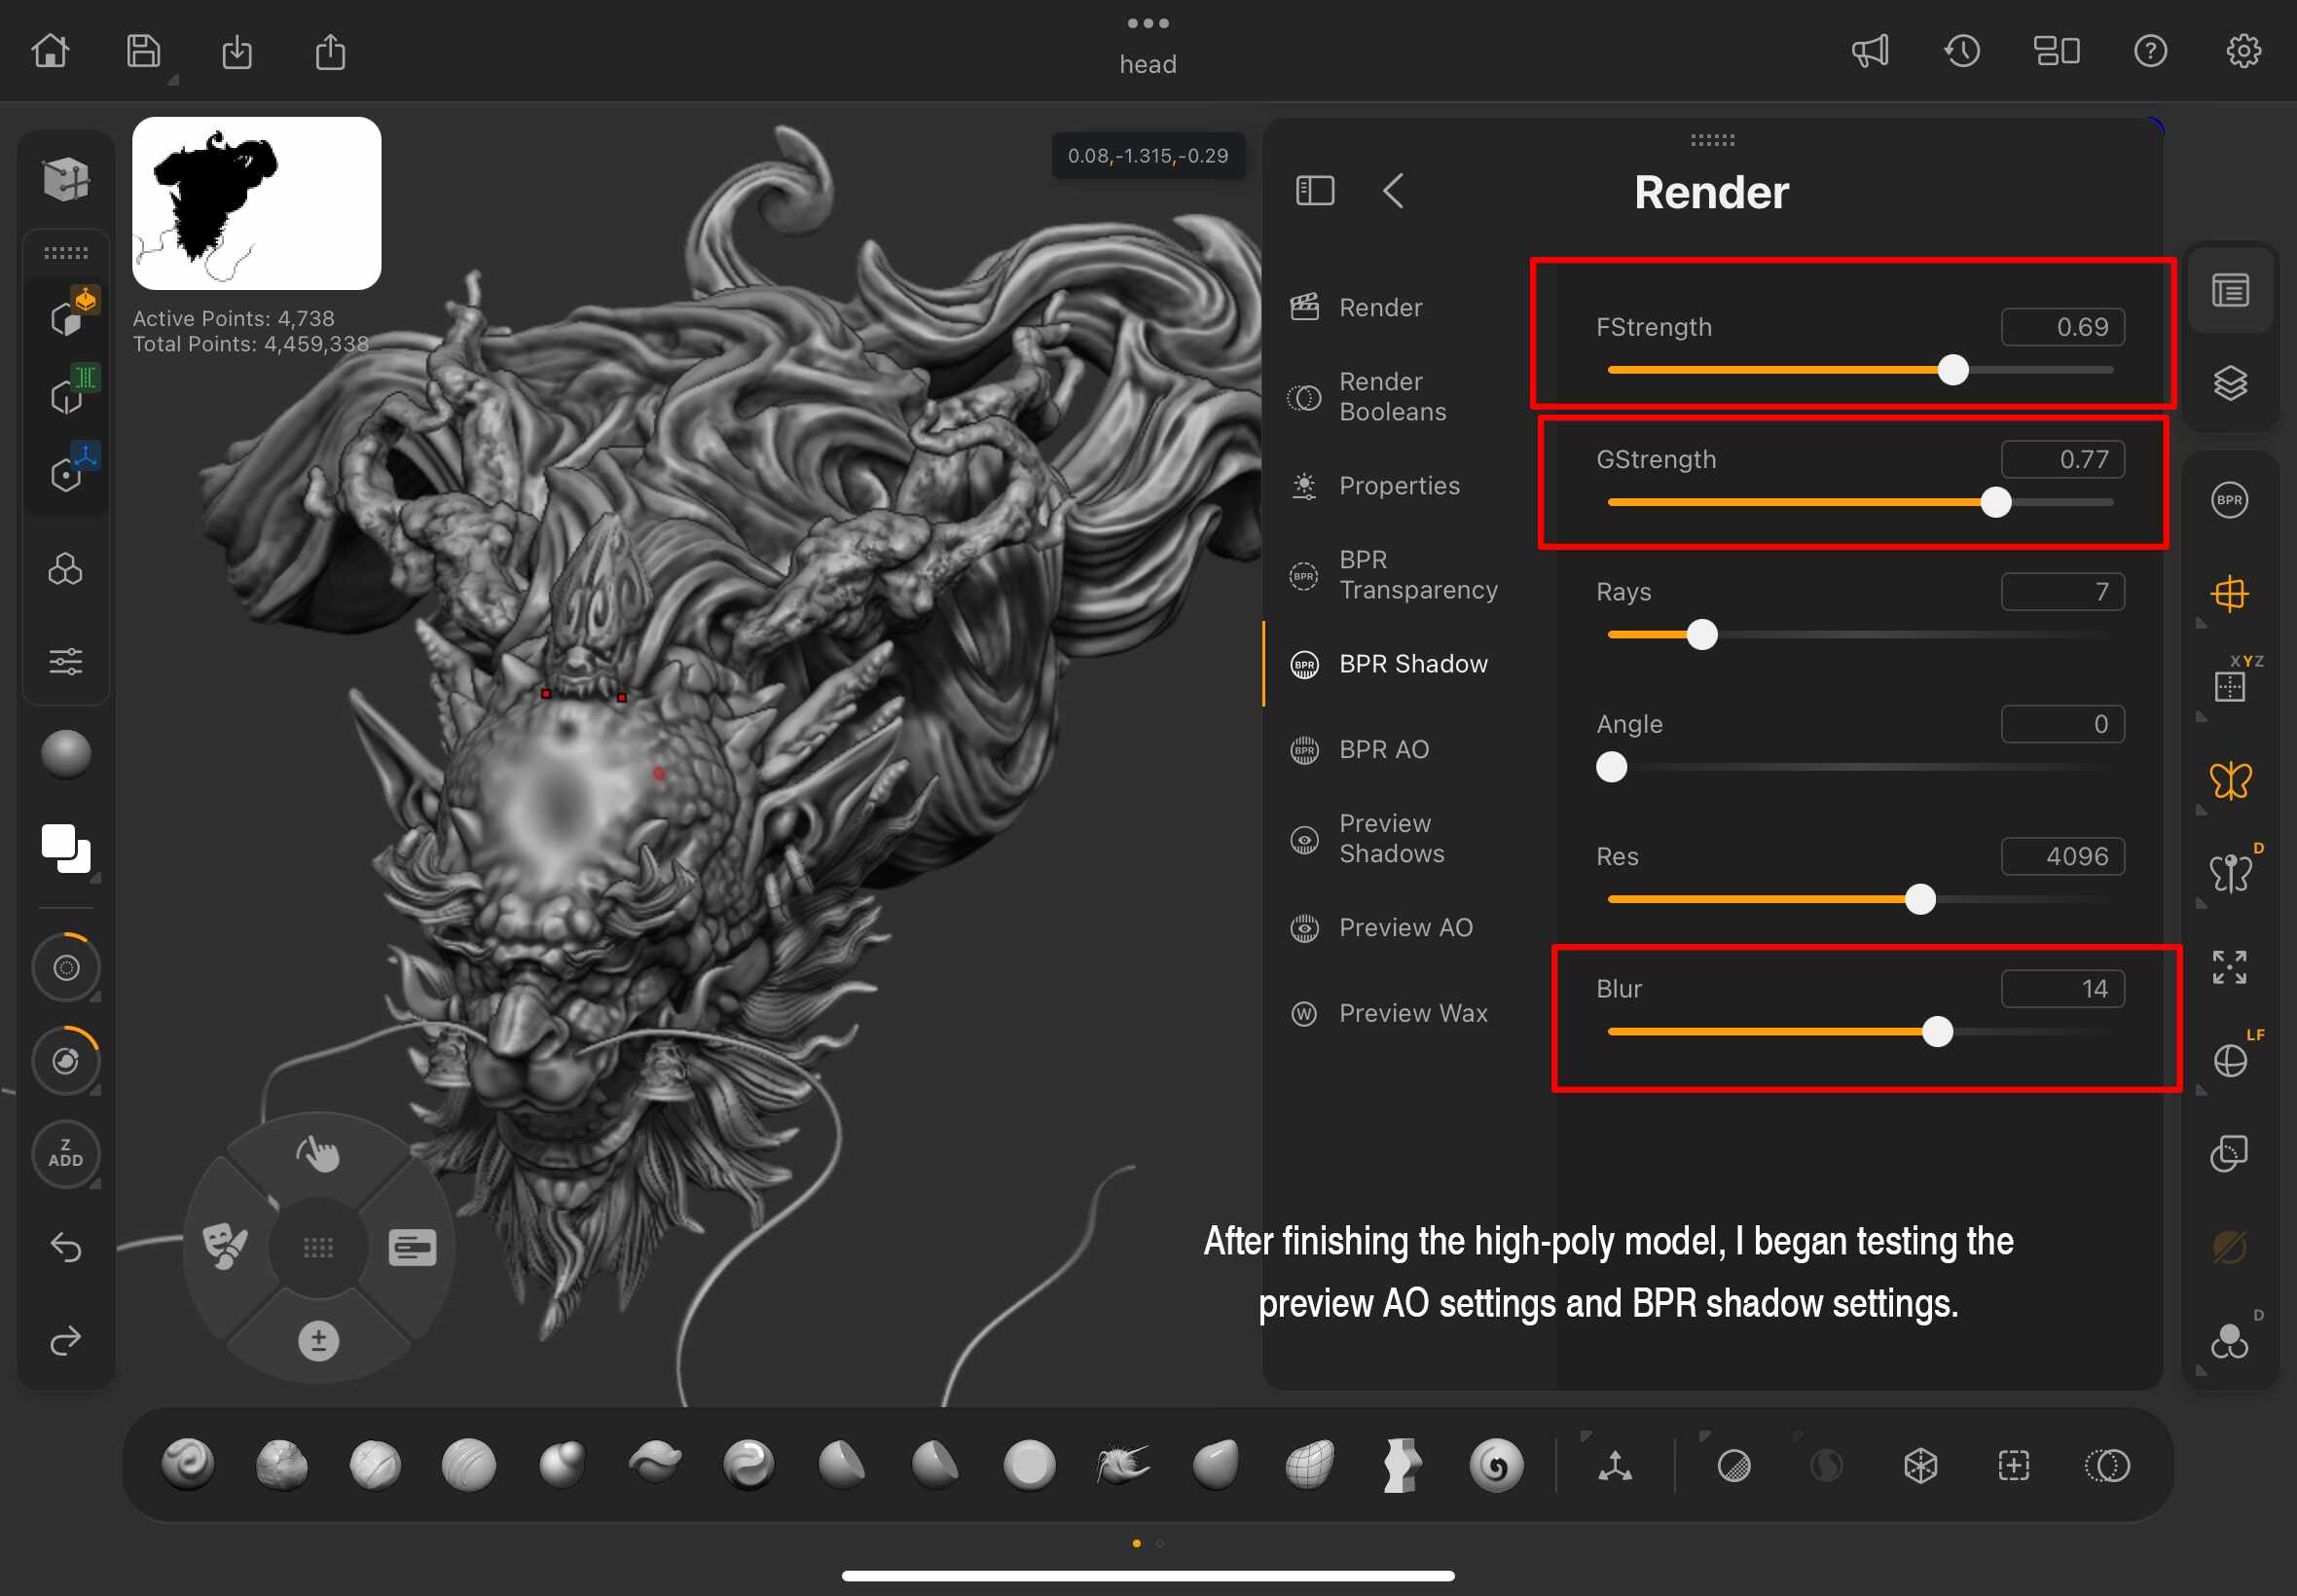The width and height of the screenshot is (2297, 1596).
Task: Open the BPR AO section
Action: pos(1383,749)
